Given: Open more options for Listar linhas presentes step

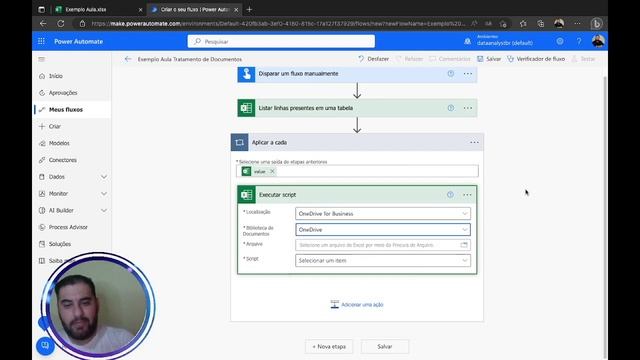Looking at the screenshot, I should tap(468, 108).
